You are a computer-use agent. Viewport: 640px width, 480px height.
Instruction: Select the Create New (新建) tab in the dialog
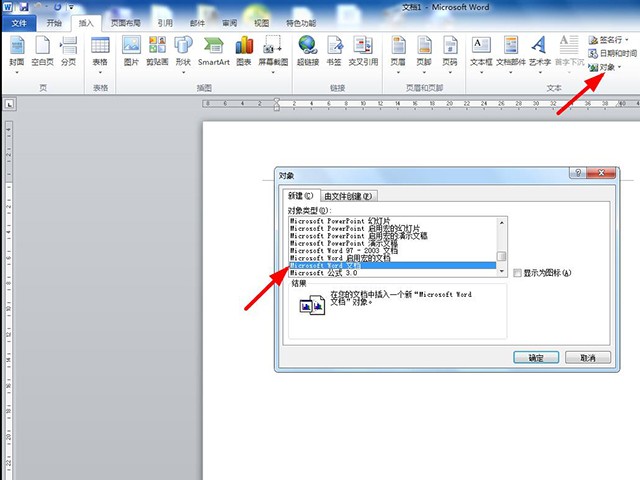point(301,196)
